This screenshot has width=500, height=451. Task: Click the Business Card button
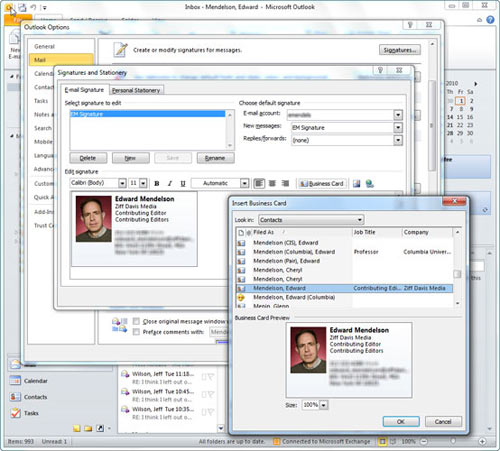[x=322, y=184]
